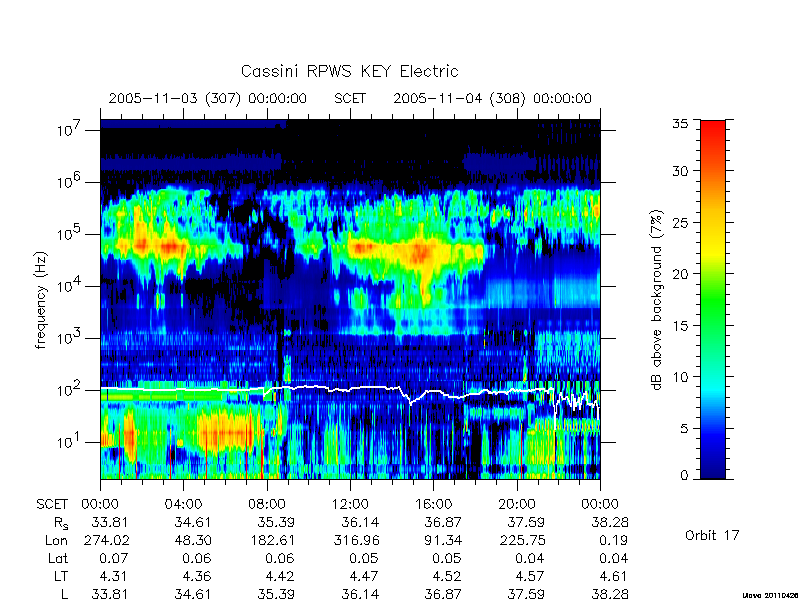800x600 pixels.
Task: Click the local time value 4.57
Action: click(x=530, y=576)
